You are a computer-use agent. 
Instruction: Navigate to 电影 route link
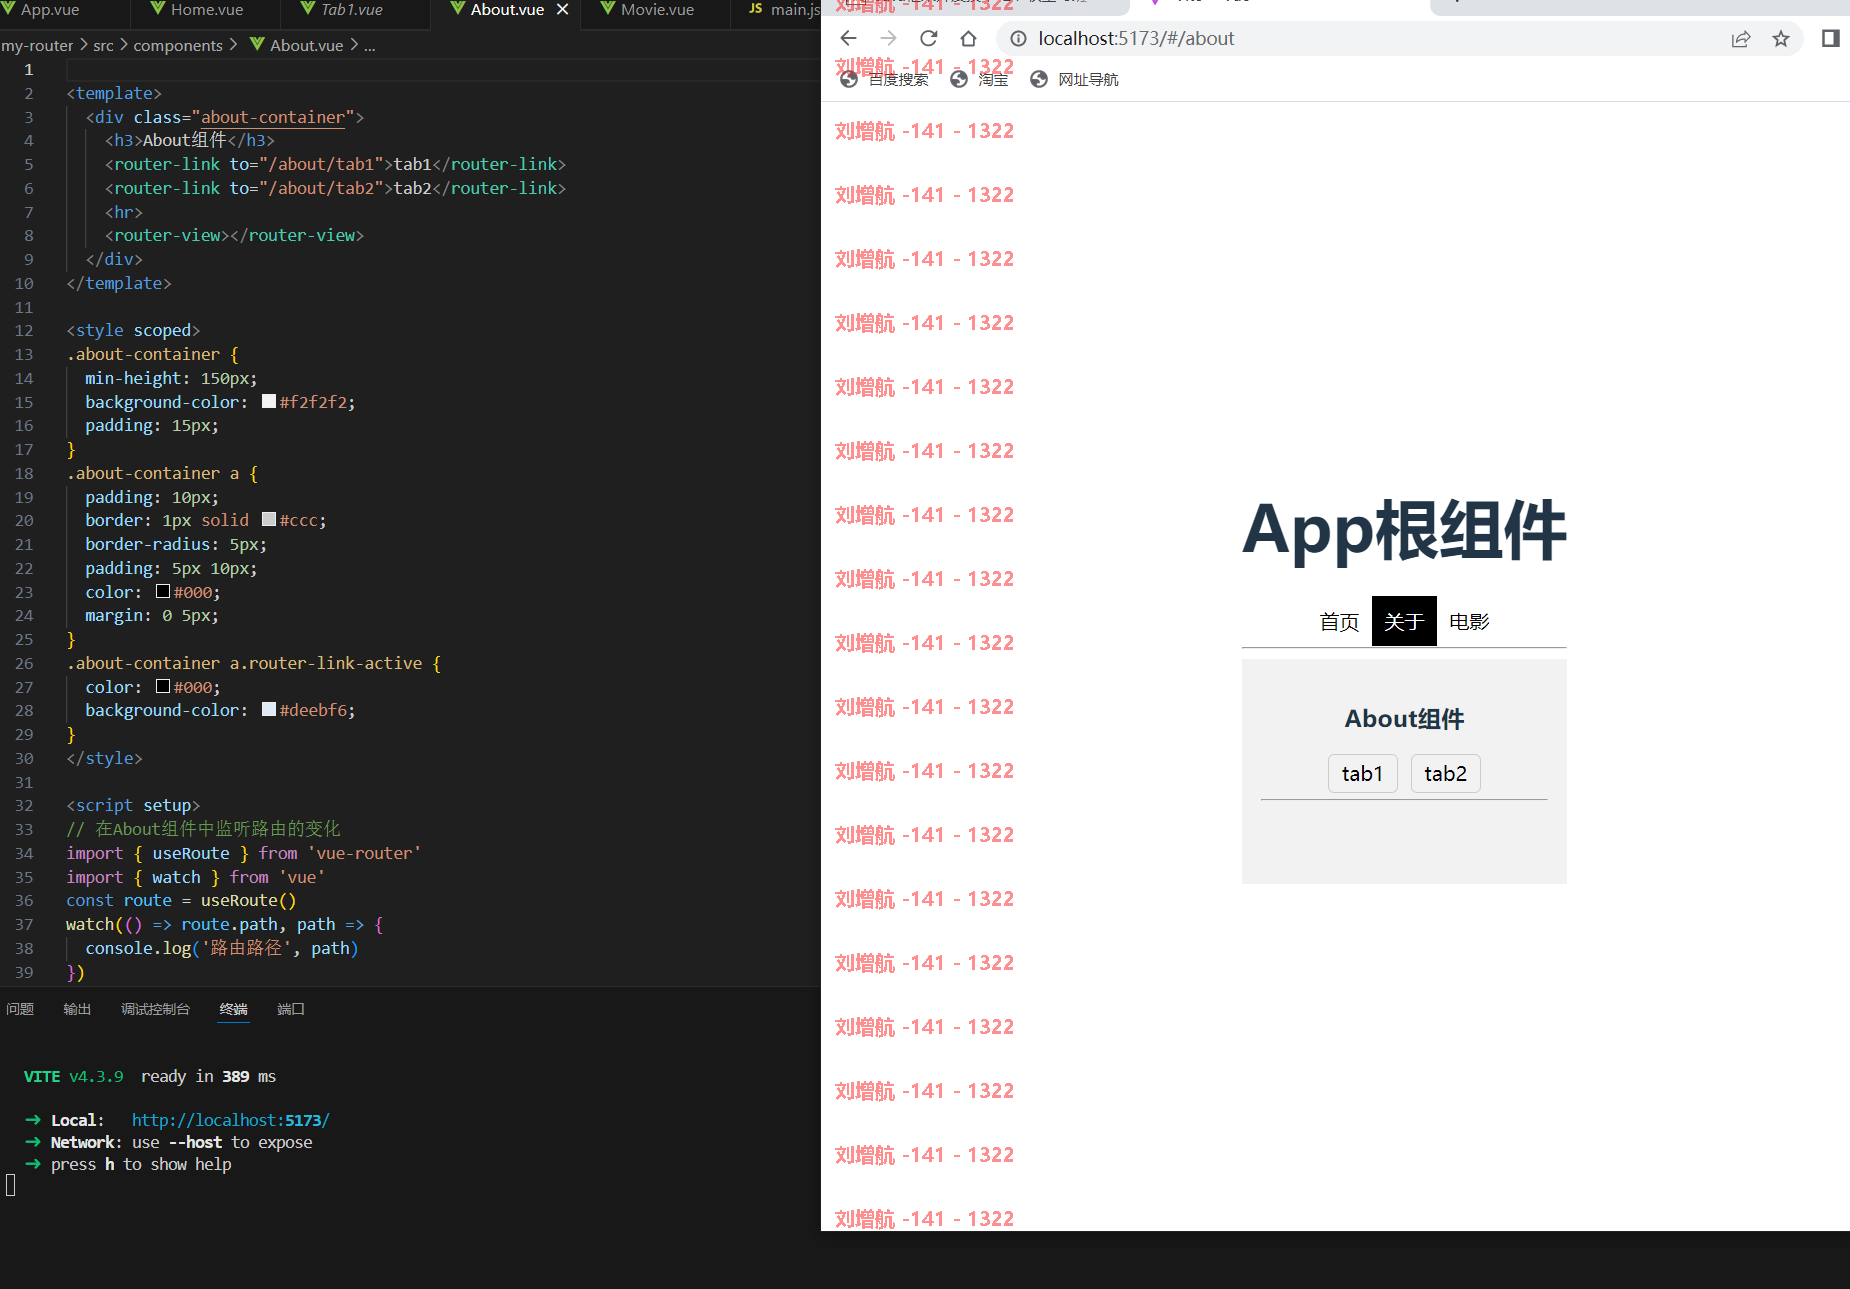click(1469, 622)
